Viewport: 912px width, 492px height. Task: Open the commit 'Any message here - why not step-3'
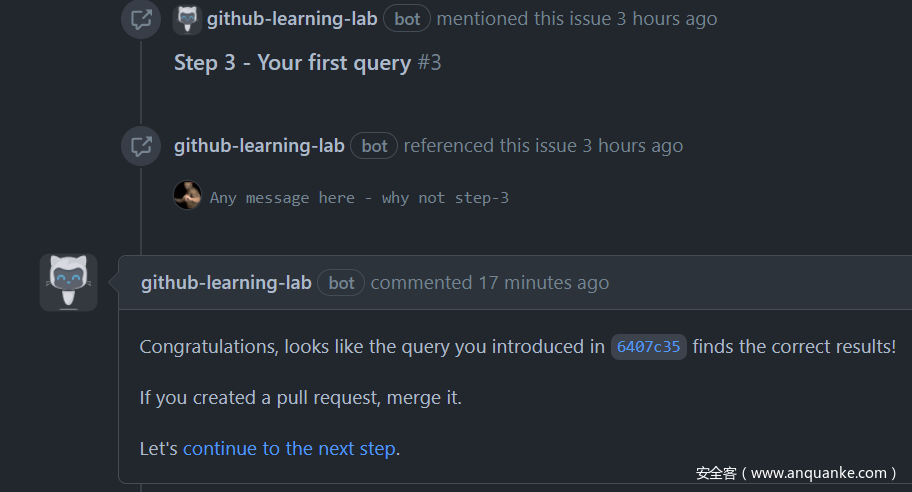(x=359, y=198)
